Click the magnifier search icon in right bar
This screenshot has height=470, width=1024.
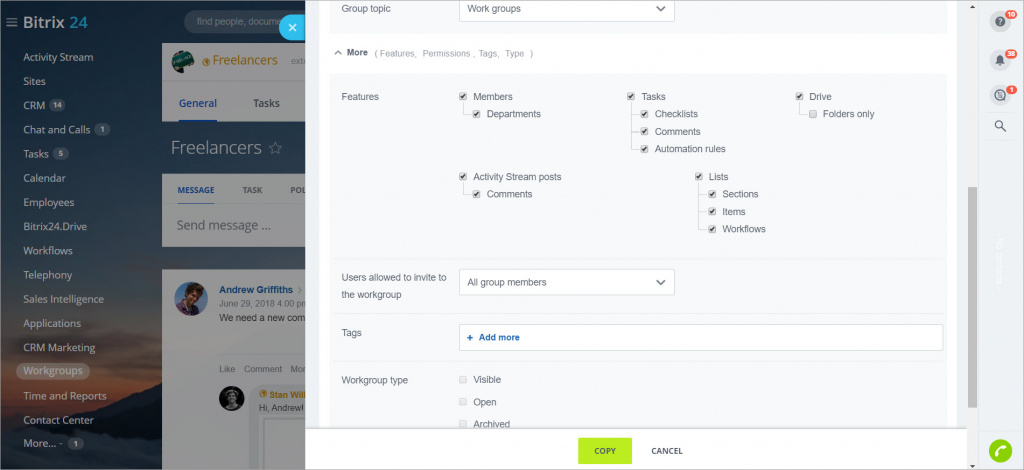1000,126
